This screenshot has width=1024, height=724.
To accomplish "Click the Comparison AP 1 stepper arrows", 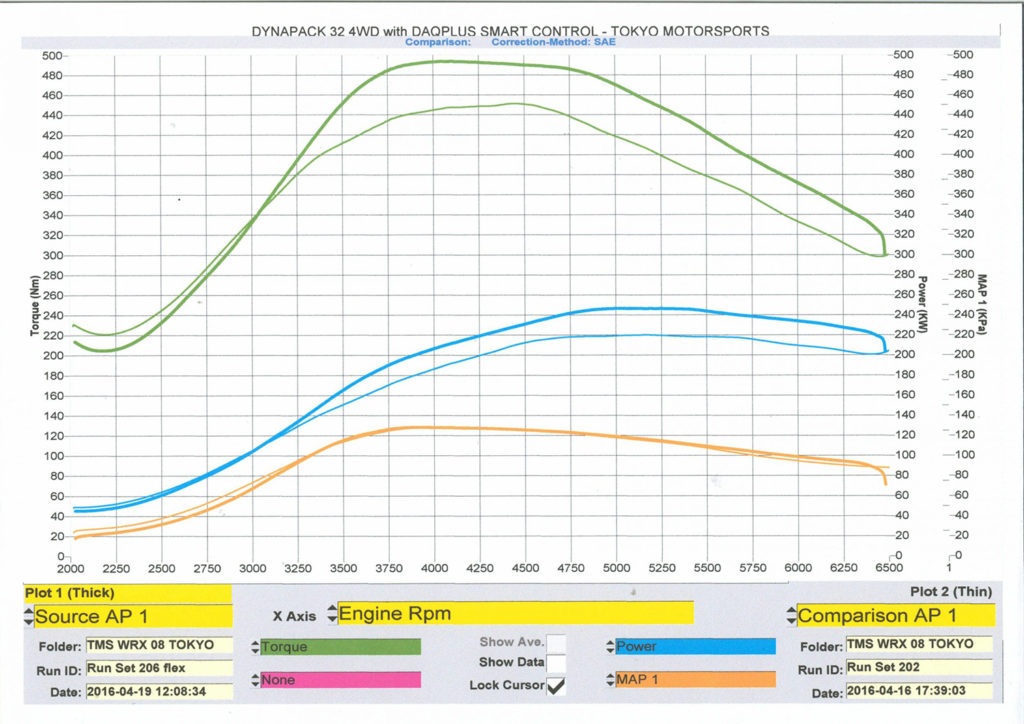I will [x=792, y=615].
